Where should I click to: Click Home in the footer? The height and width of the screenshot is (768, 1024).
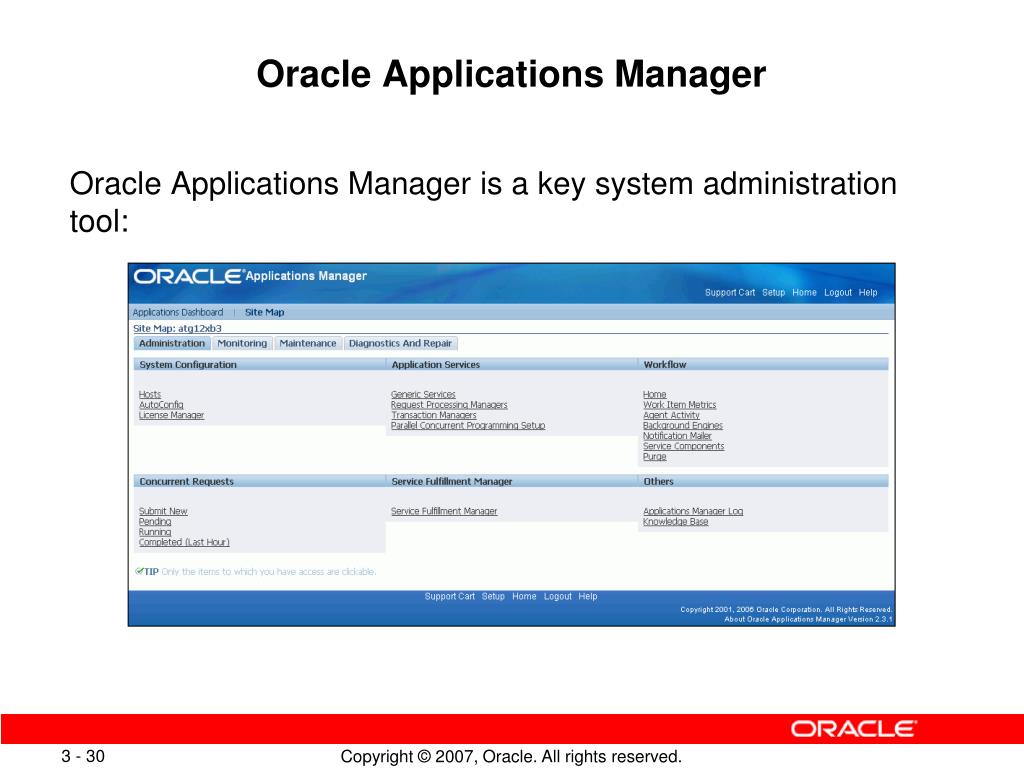click(x=524, y=596)
